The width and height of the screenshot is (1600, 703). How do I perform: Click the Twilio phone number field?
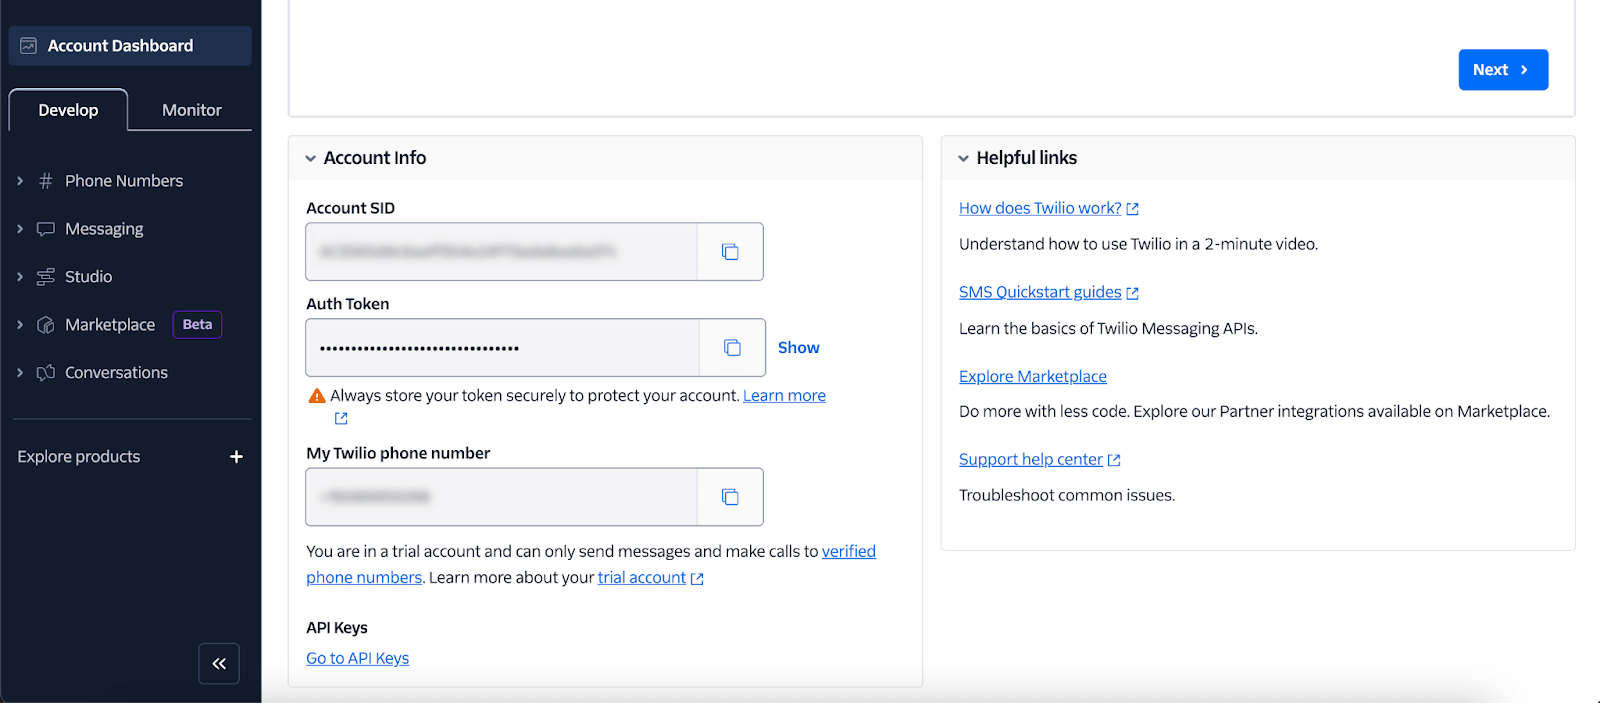[502, 497]
